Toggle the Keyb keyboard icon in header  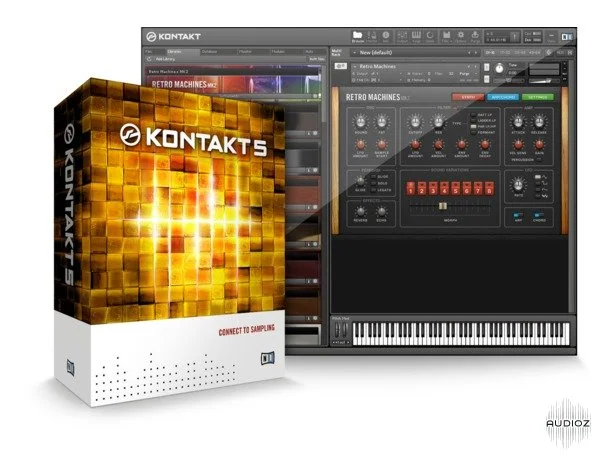(x=416, y=36)
